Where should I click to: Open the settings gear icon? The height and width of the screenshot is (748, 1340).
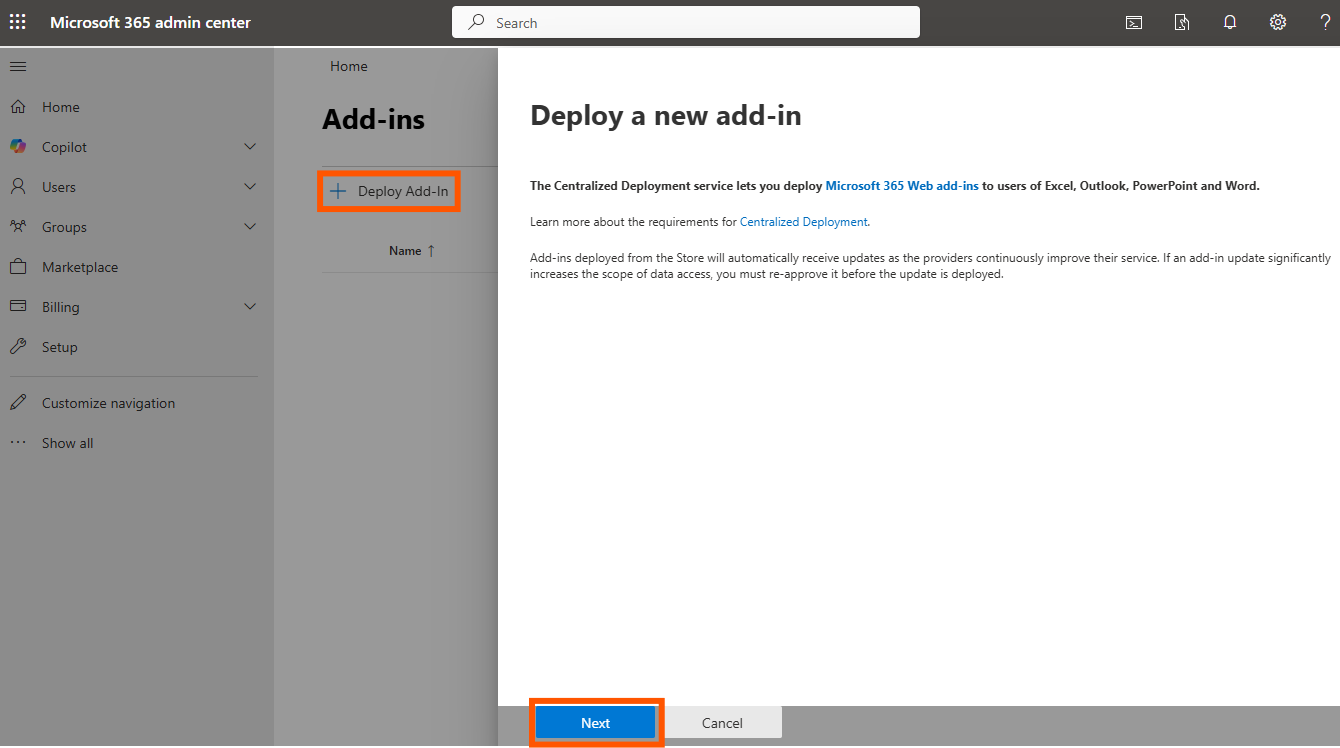point(1278,22)
